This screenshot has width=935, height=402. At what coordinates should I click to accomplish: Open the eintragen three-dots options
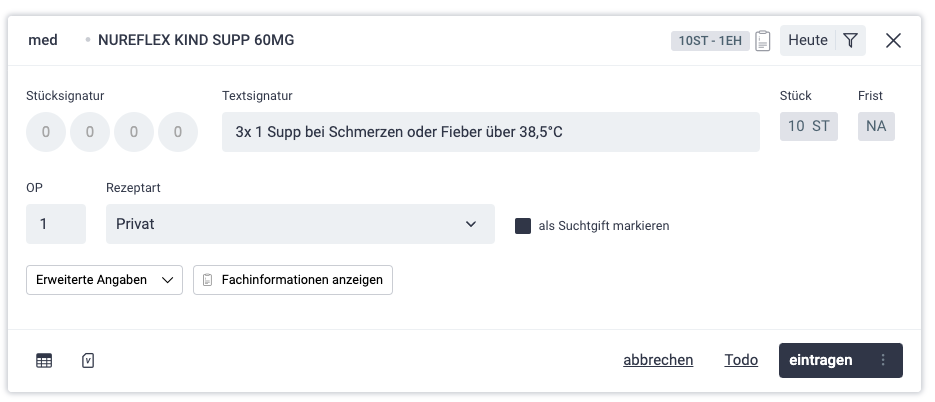[x=883, y=360]
